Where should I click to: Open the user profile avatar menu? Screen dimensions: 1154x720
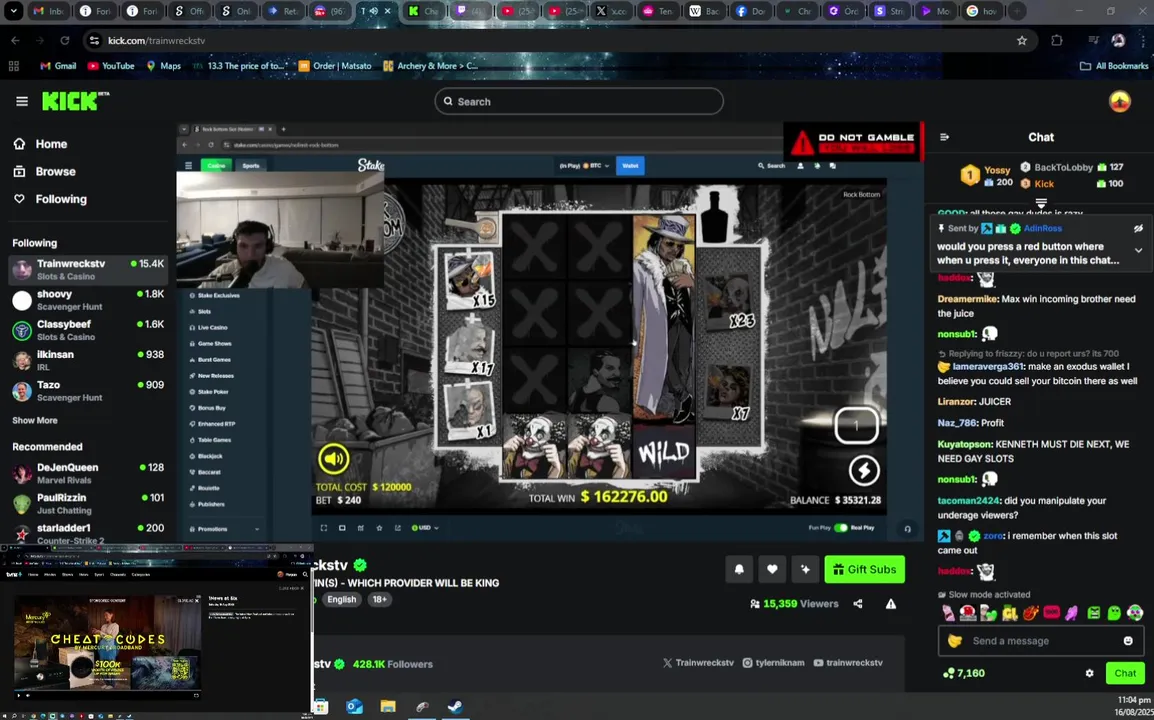1119,101
